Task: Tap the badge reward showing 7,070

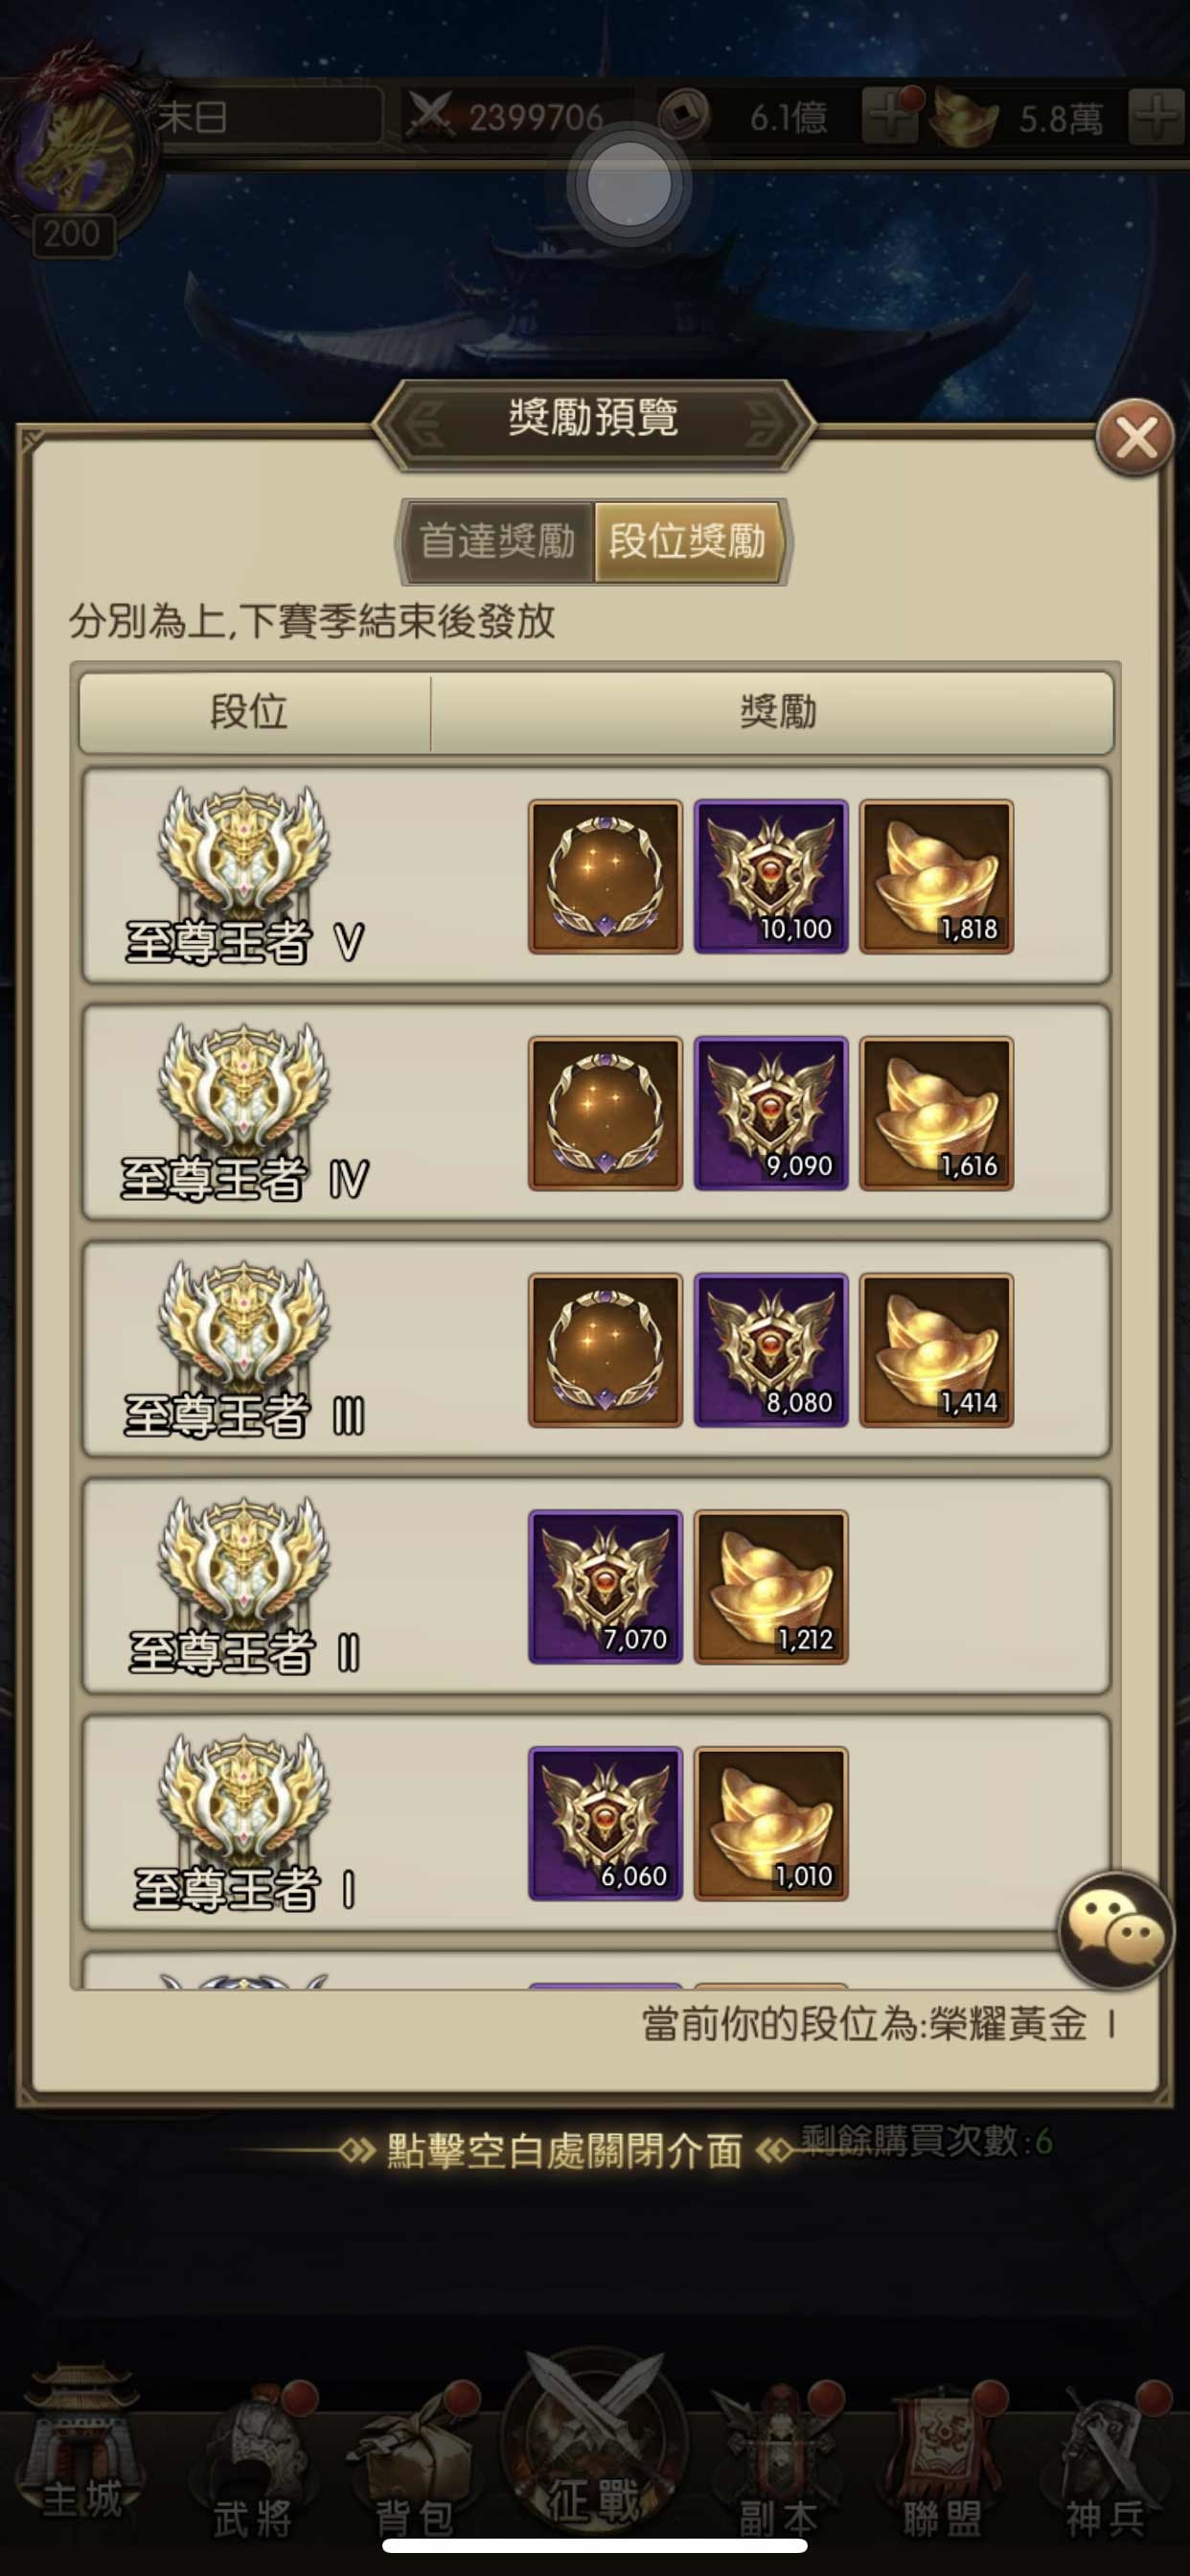Action: point(605,1587)
